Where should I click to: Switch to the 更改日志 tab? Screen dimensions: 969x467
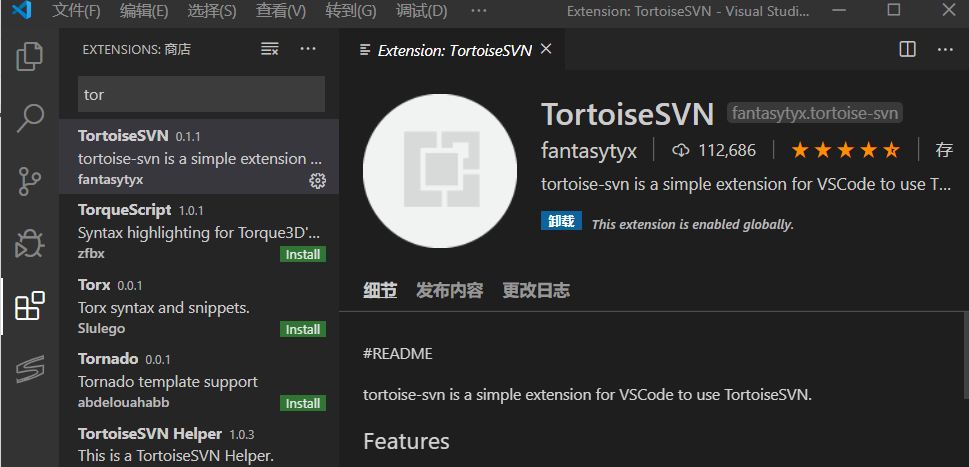(536, 290)
